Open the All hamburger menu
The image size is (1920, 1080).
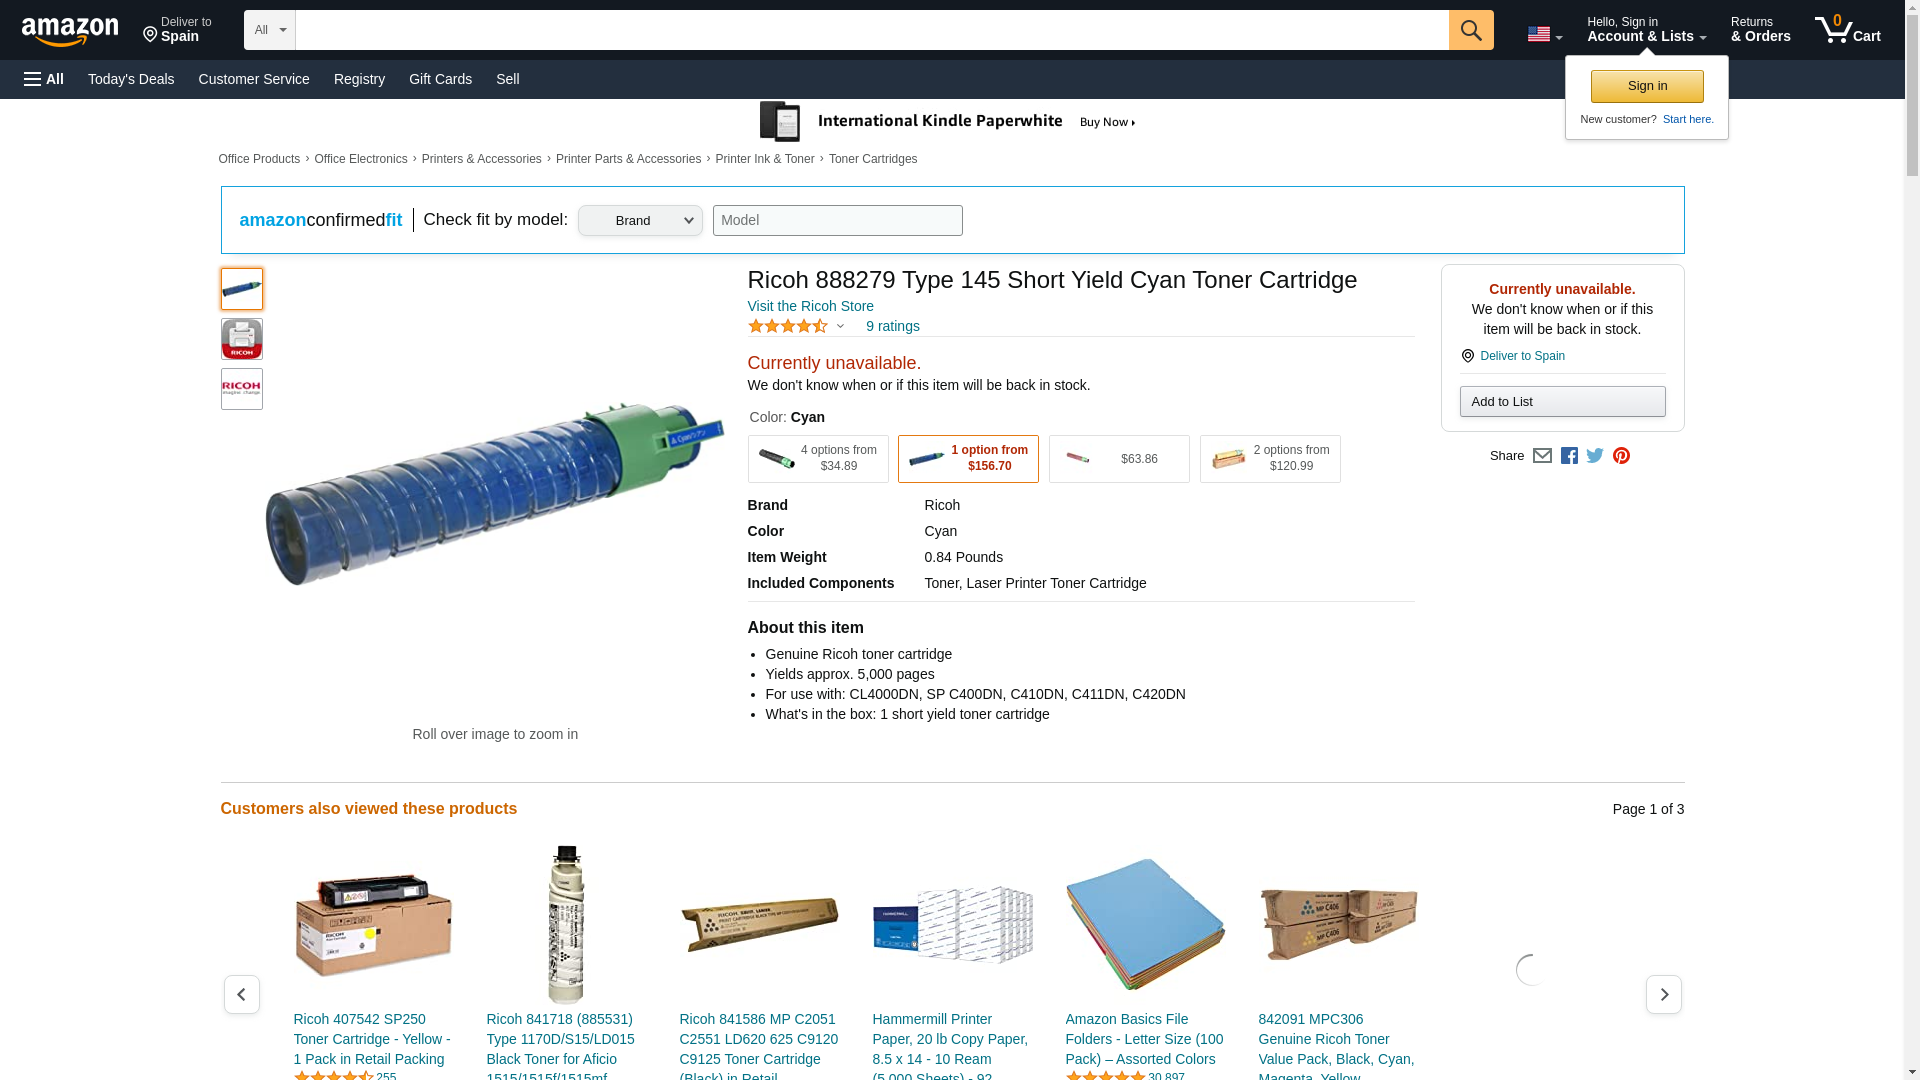tap(44, 79)
